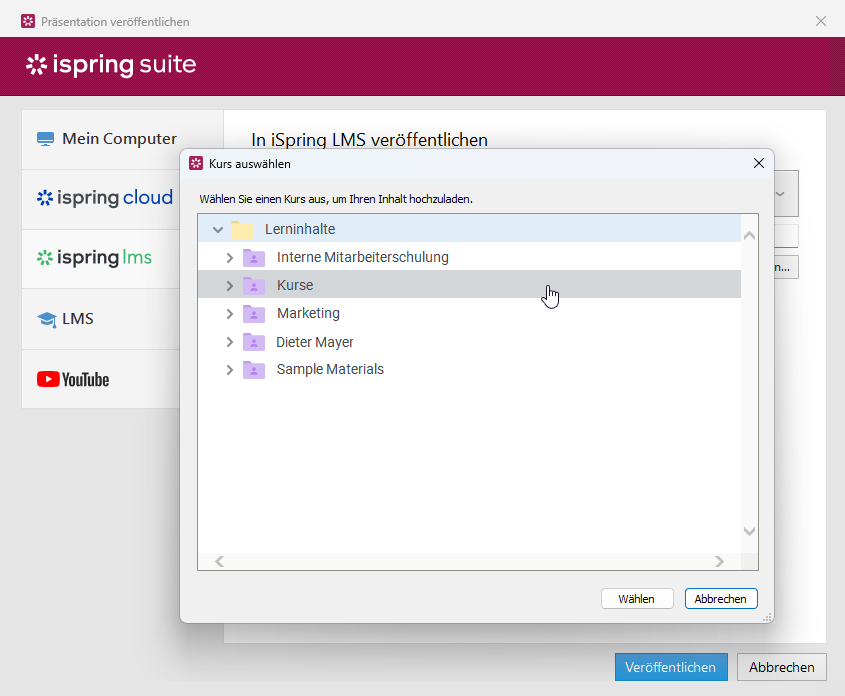Confirm selection with the Wählen button
The height and width of the screenshot is (696, 845).
click(x=637, y=598)
